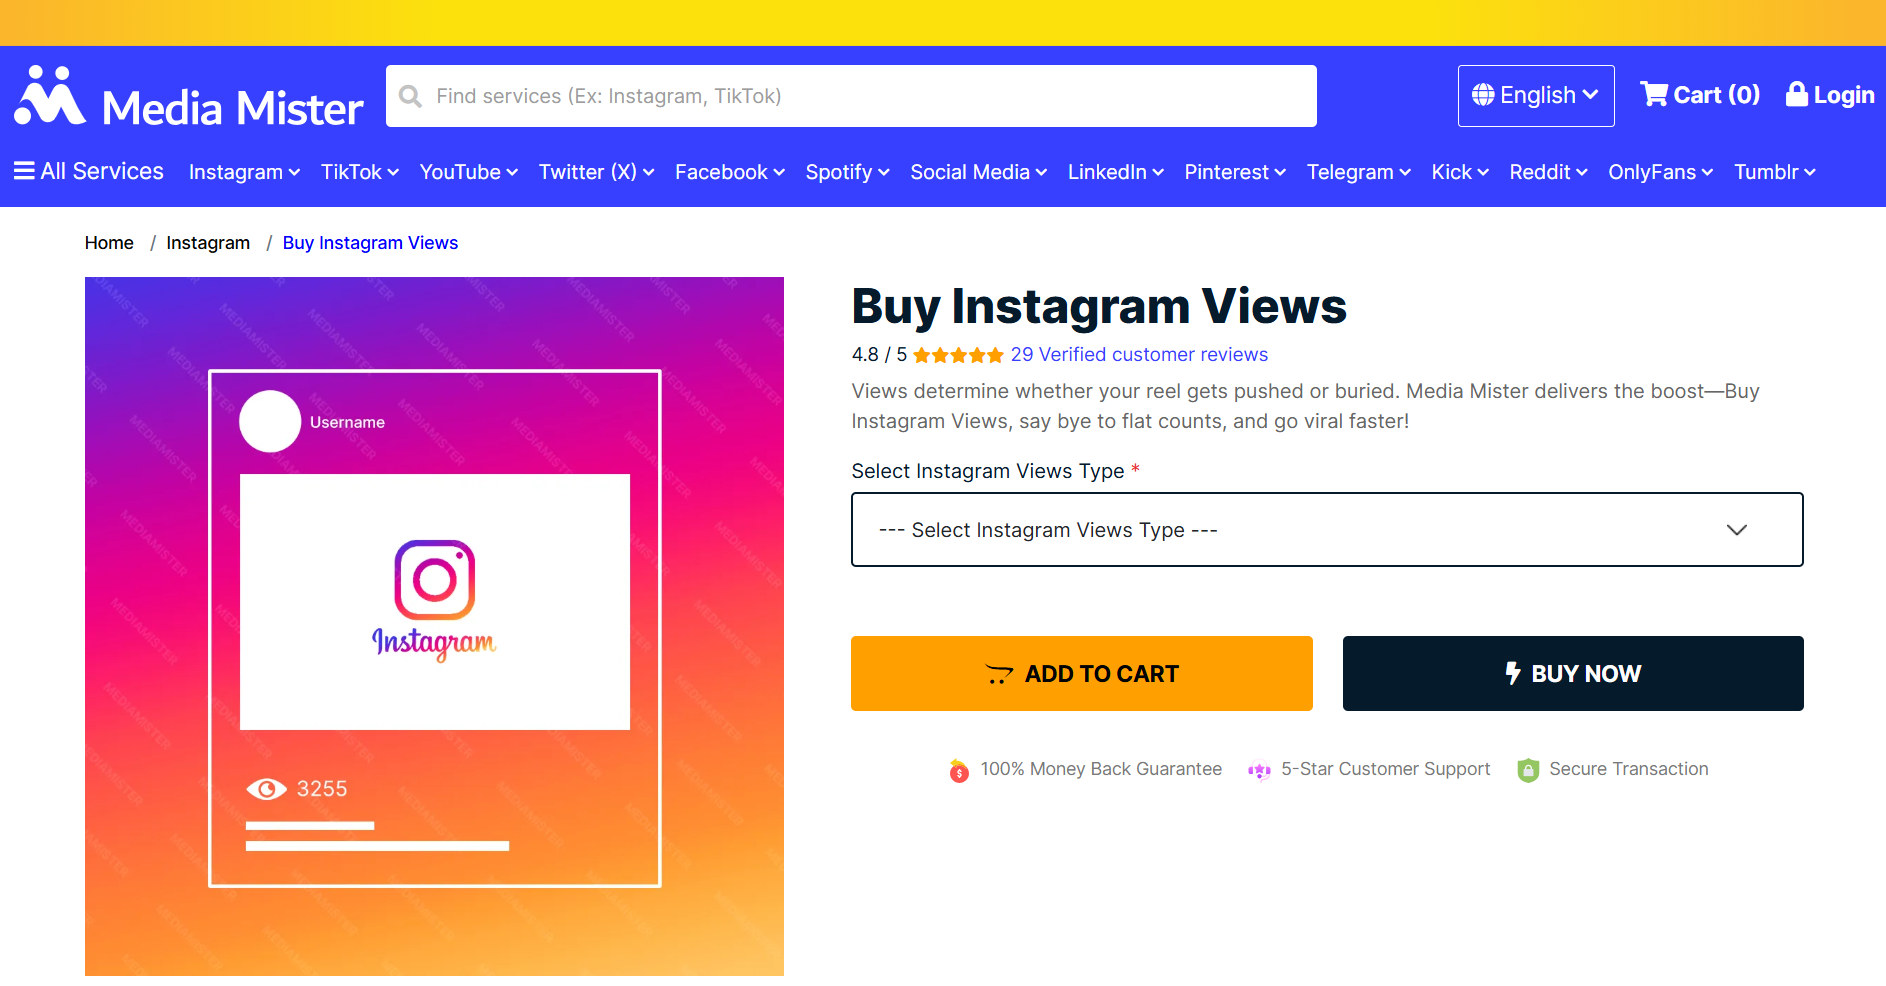Image resolution: width=1886 pixels, height=986 pixels.
Task: Open the Telegram menu item
Action: coord(1358,172)
